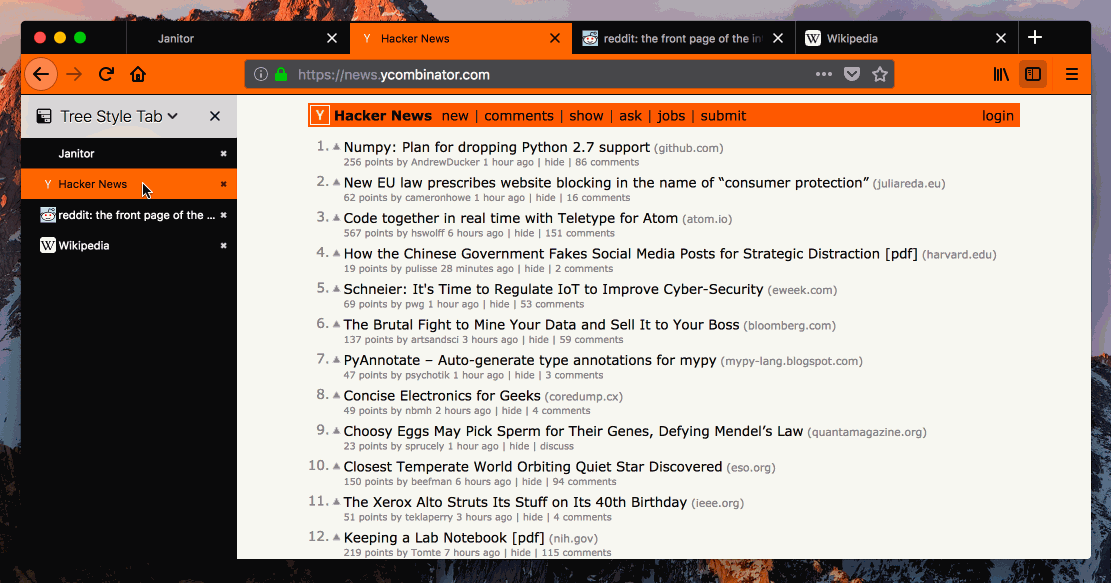The width and height of the screenshot is (1111, 583).
Task: Click the Y Combinator logo
Action: tap(320, 115)
